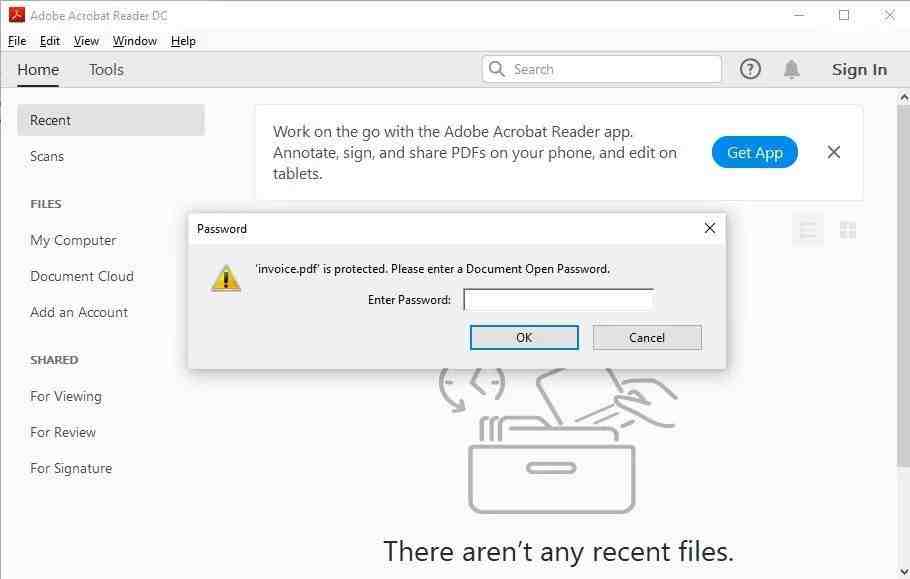Click the search magnifier icon
This screenshot has width=910, height=579.
(x=497, y=69)
